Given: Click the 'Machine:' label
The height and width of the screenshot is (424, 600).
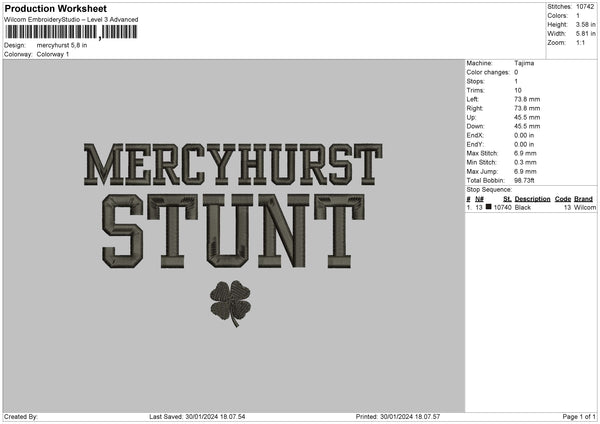Looking at the screenshot, I should 479,63.
